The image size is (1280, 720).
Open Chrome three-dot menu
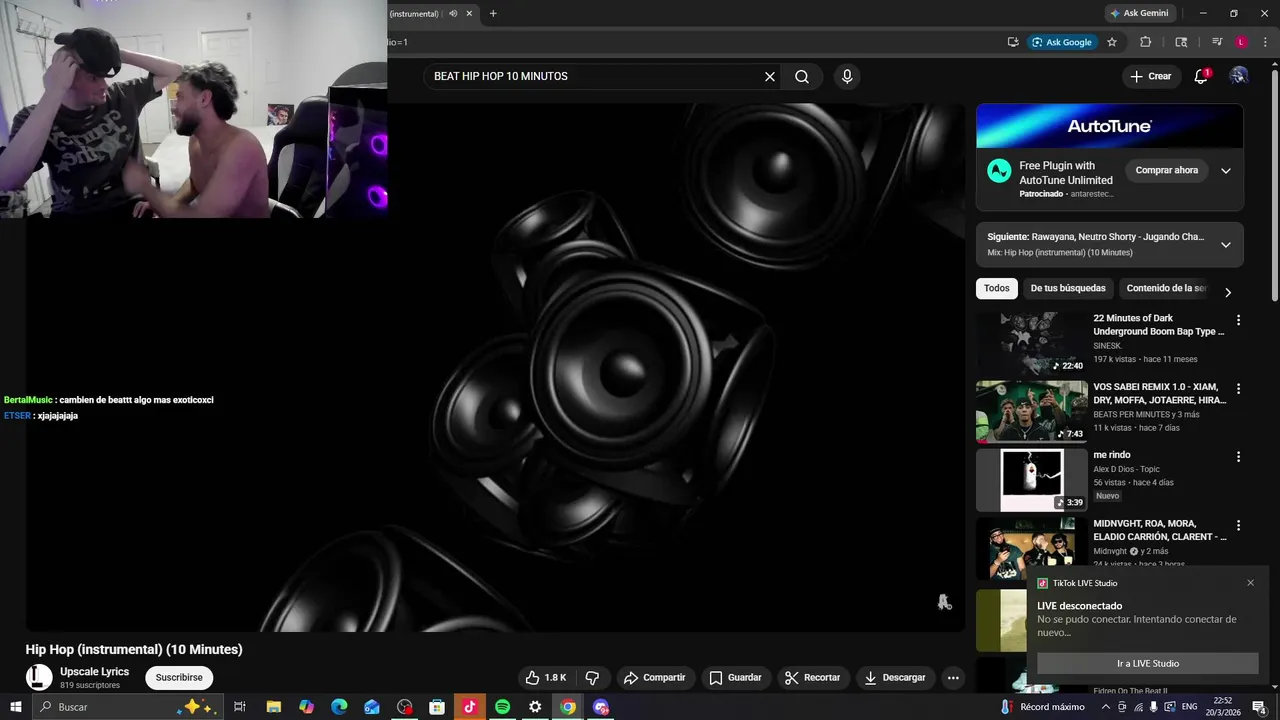click(1265, 42)
